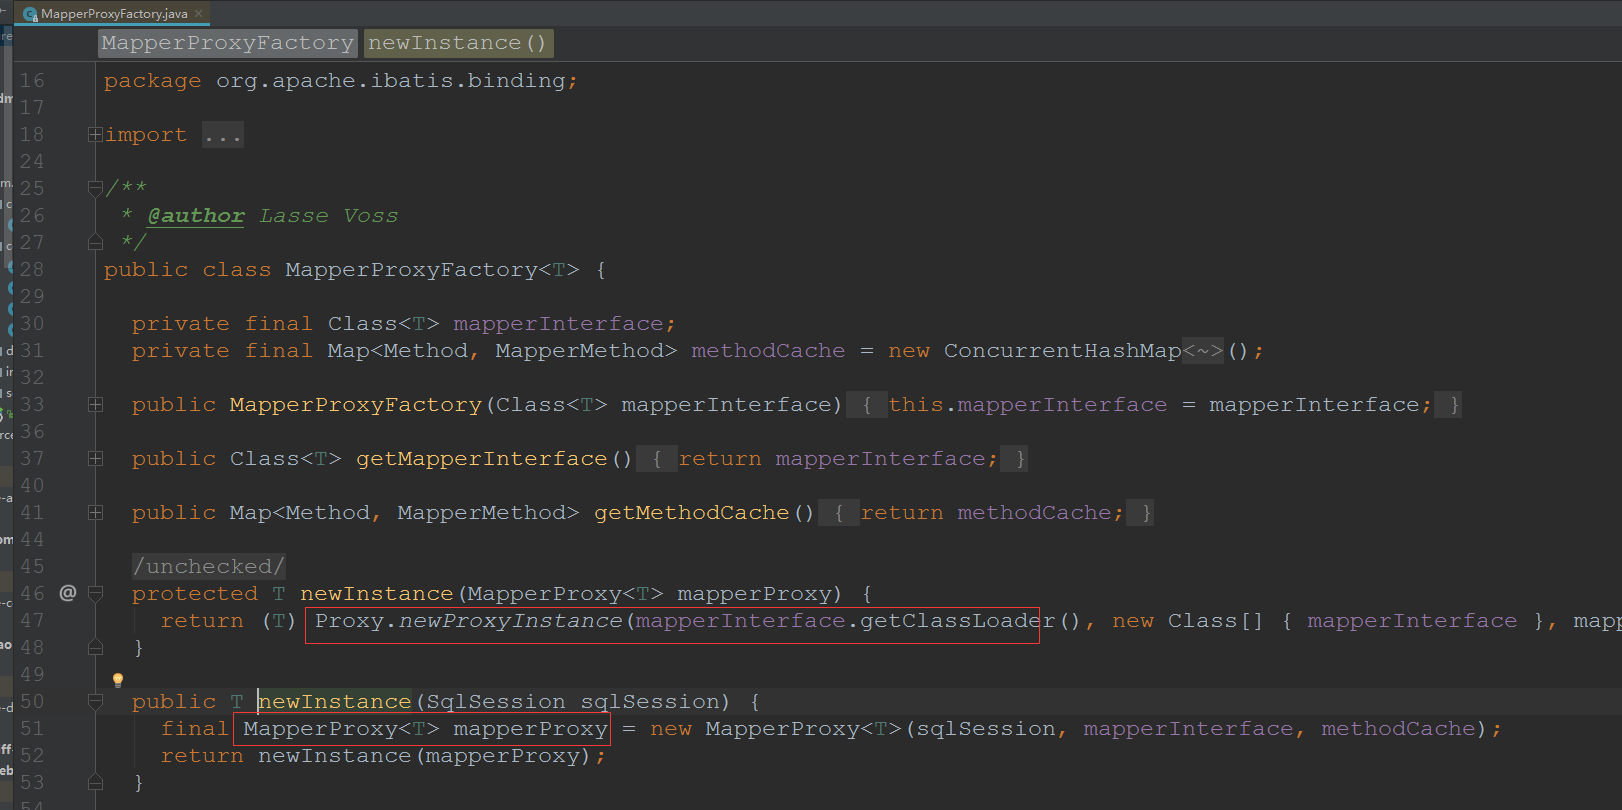The image size is (1622, 810).
Task: Expand the folded import ellipsis
Action: coord(222,135)
